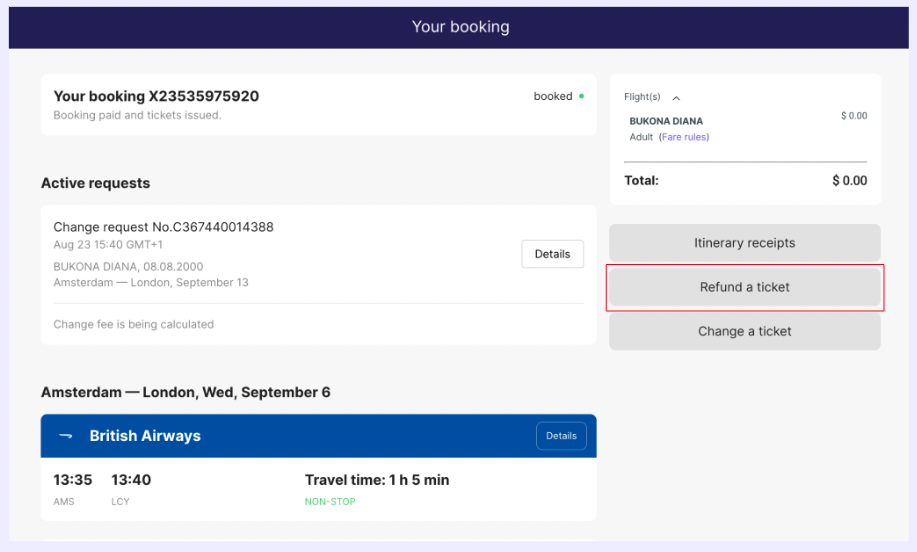Click the booking number X23535975920 heading
Image resolution: width=917 pixels, height=552 pixels.
click(156, 97)
